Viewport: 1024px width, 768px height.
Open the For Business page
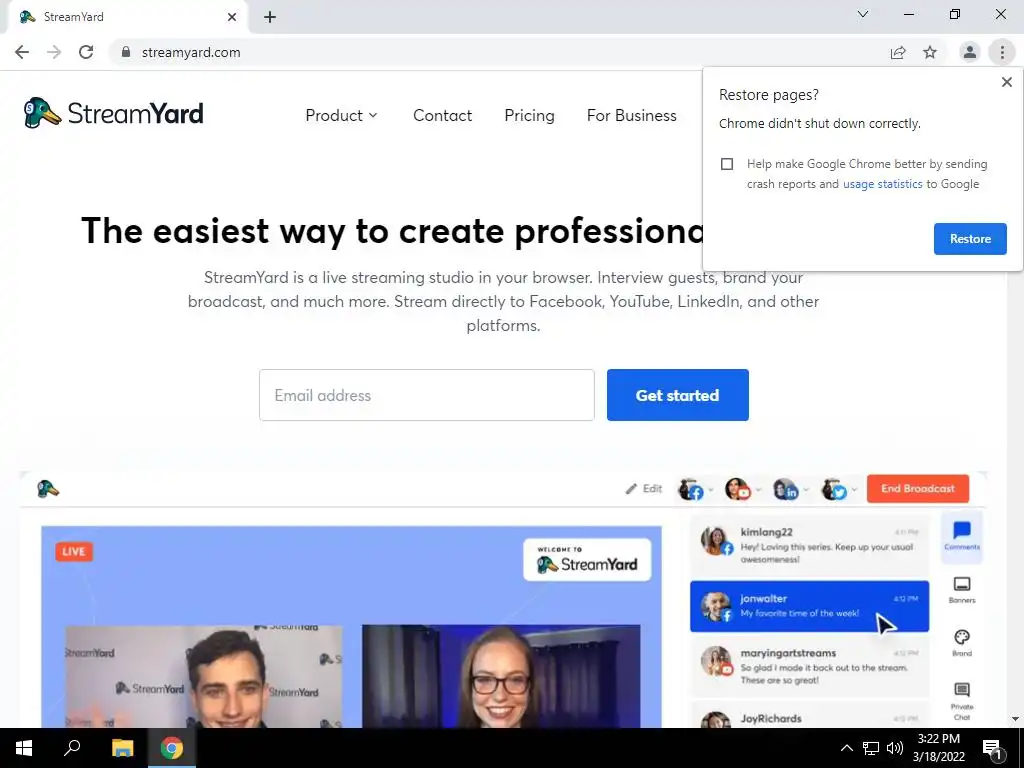click(632, 116)
